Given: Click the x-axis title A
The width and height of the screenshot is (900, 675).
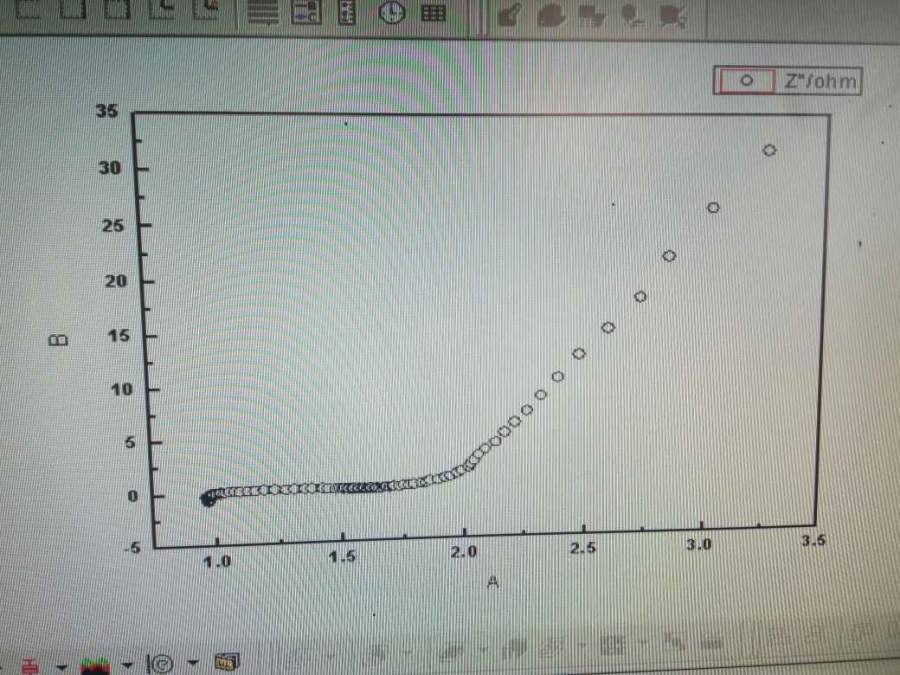Looking at the screenshot, I should pos(492,583).
